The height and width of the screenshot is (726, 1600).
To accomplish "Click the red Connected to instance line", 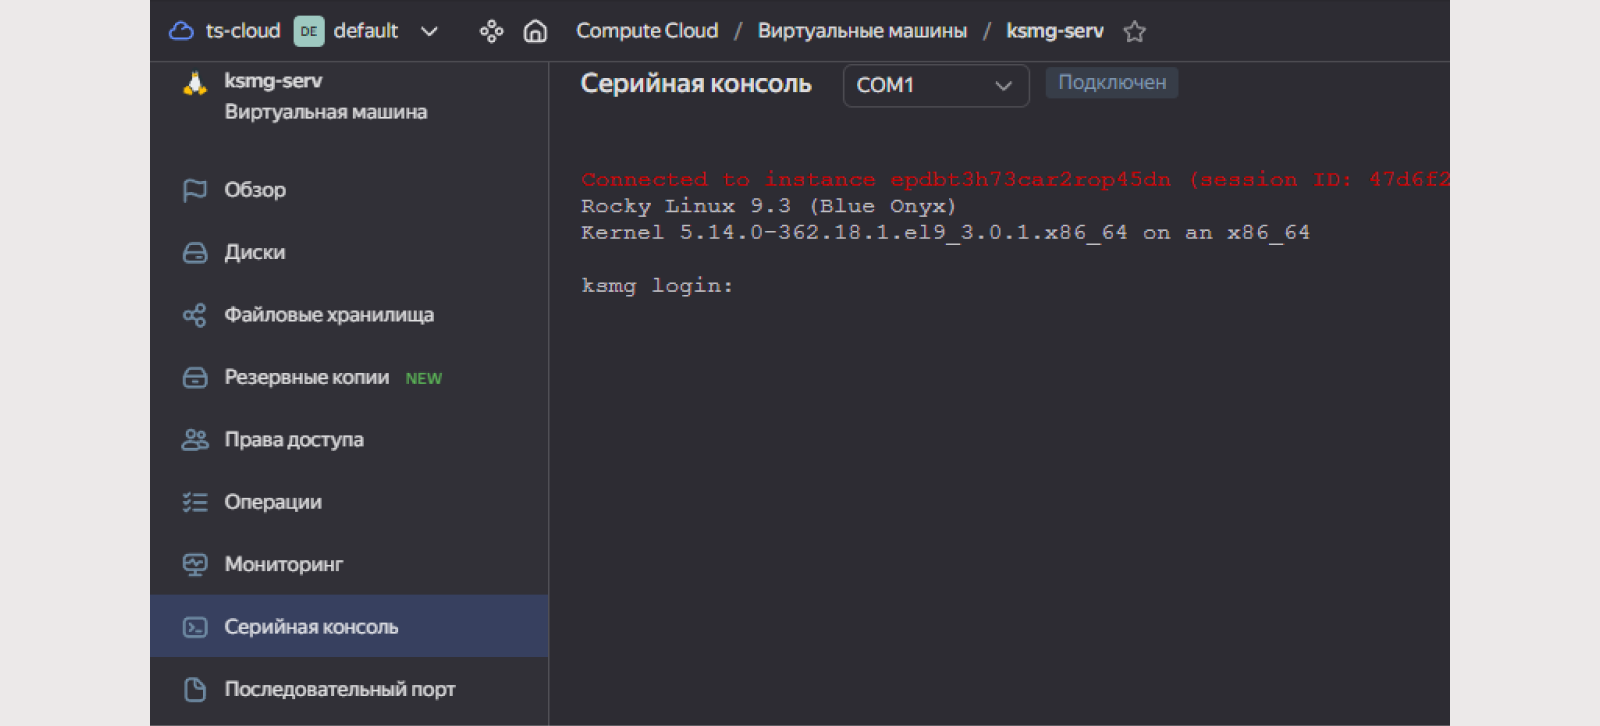I will click(x=1015, y=180).
